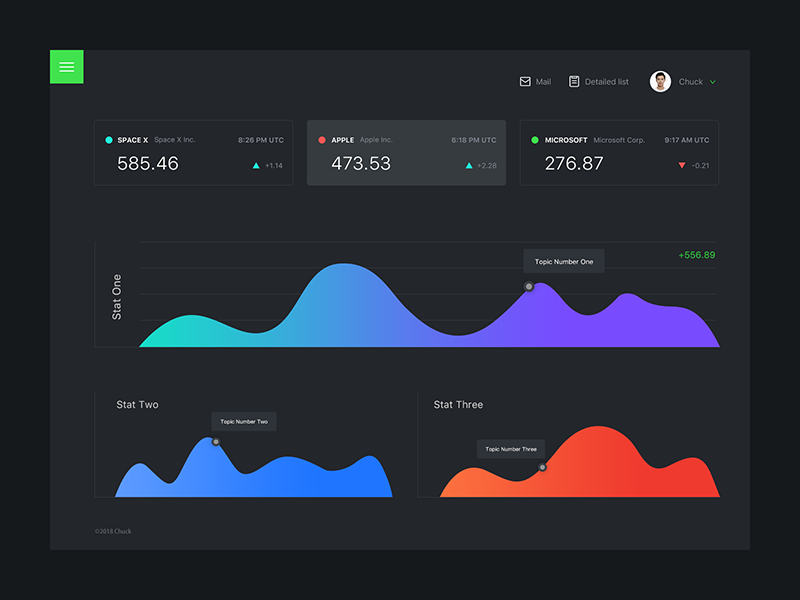Click the Topic Number Two tooltip
Image resolution: width=800 pixels, height=600 pixels.
click(x=244, y=421)
